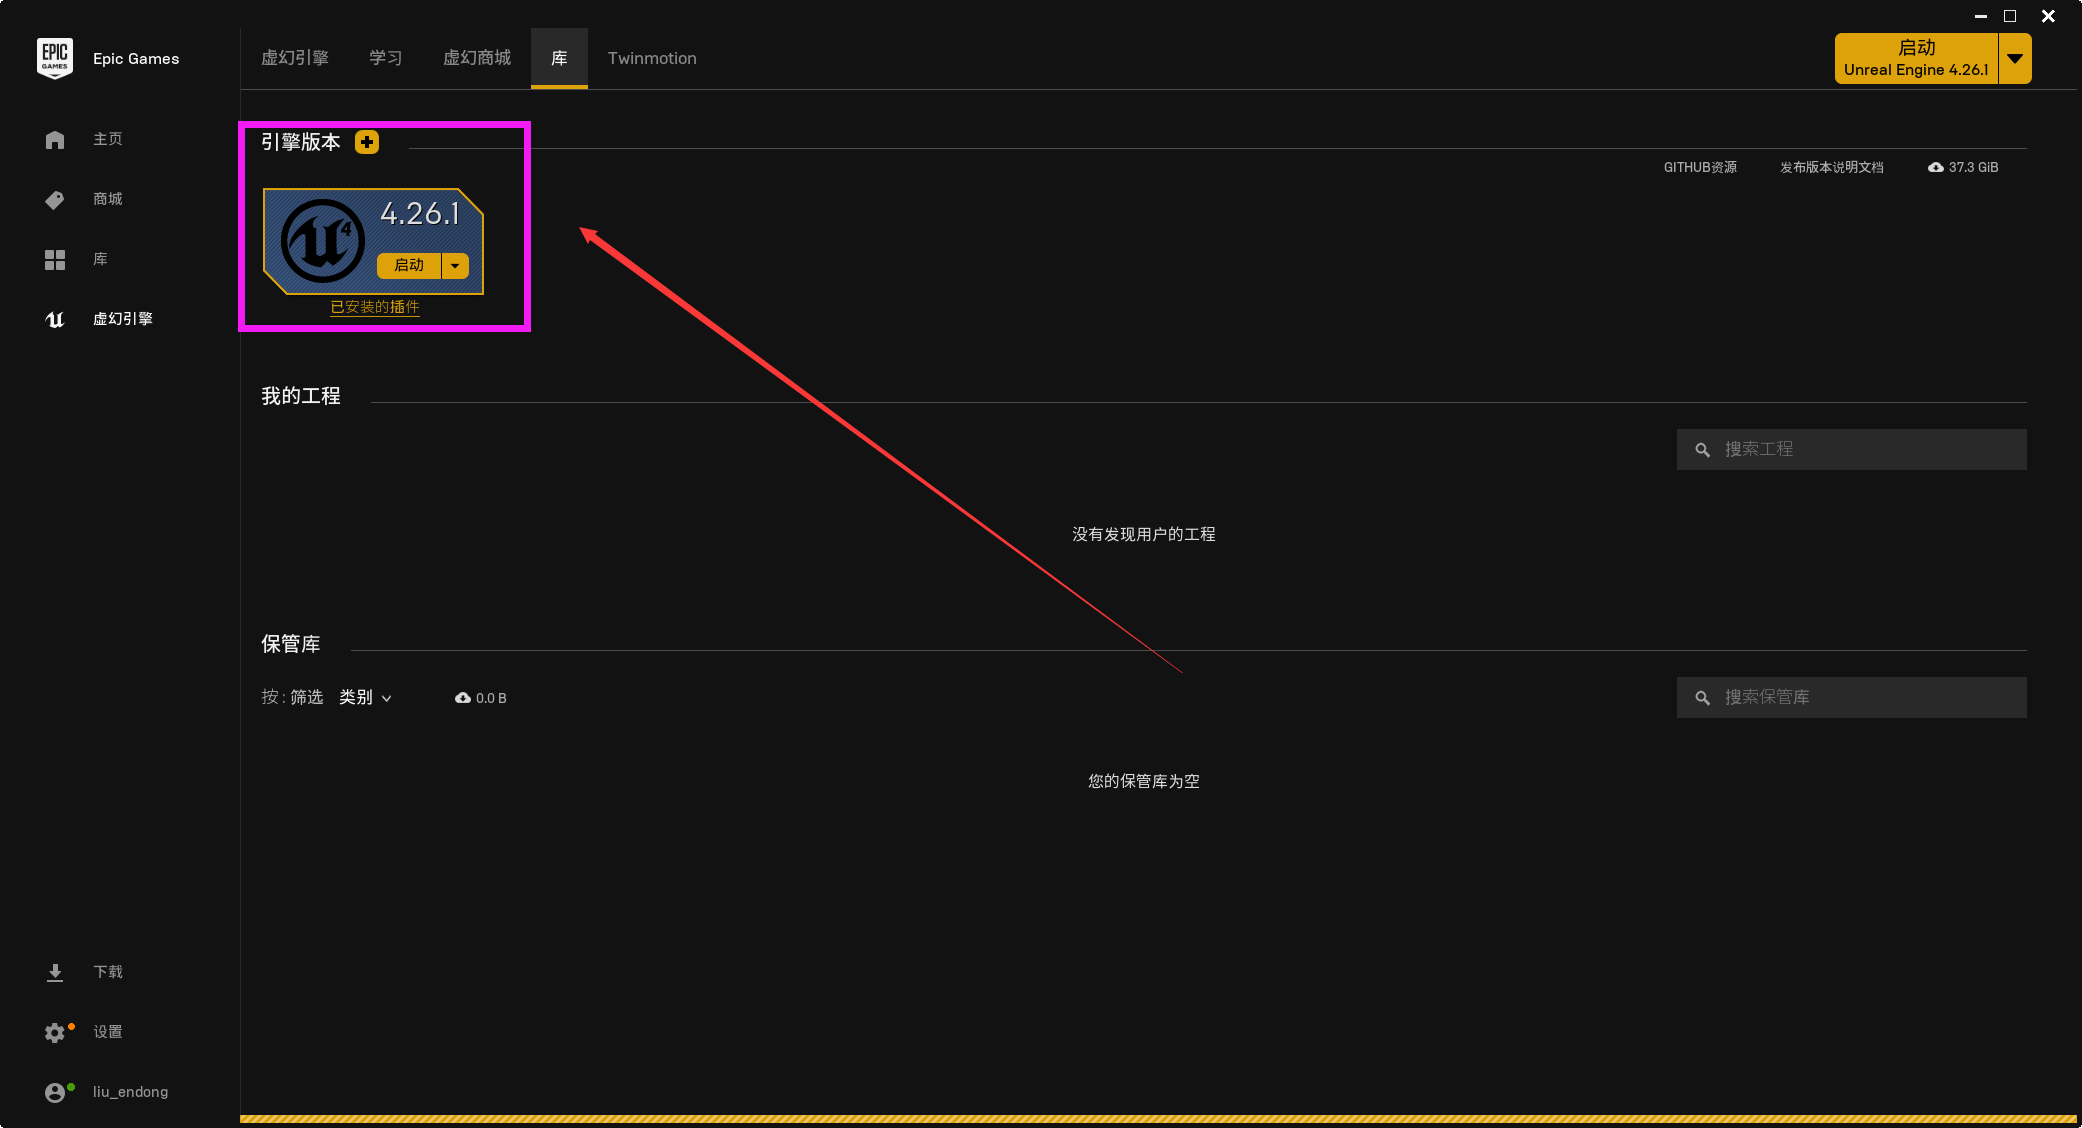The width and height of the screenshot is (2082, 1128).
Task: Click the 没有发现用户的工程 message
Action: click(x=1144, y=534)
